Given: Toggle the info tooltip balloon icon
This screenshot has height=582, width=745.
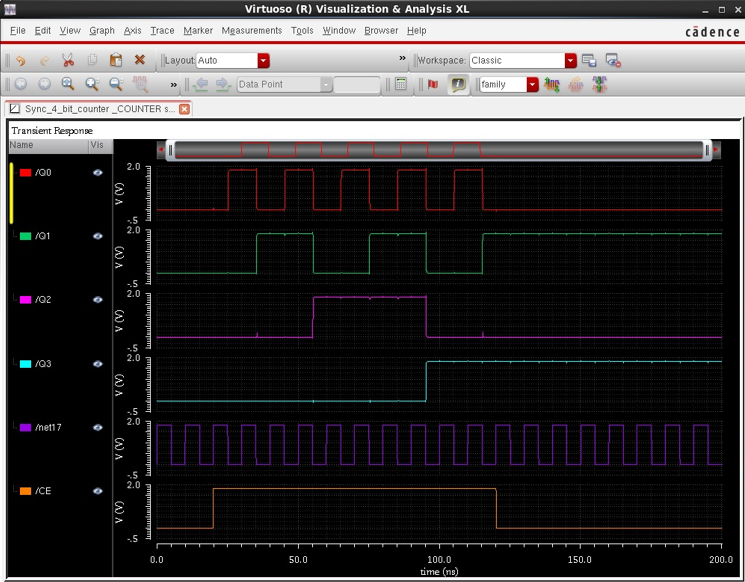Looking at the screenshot, I should [458, 84].
